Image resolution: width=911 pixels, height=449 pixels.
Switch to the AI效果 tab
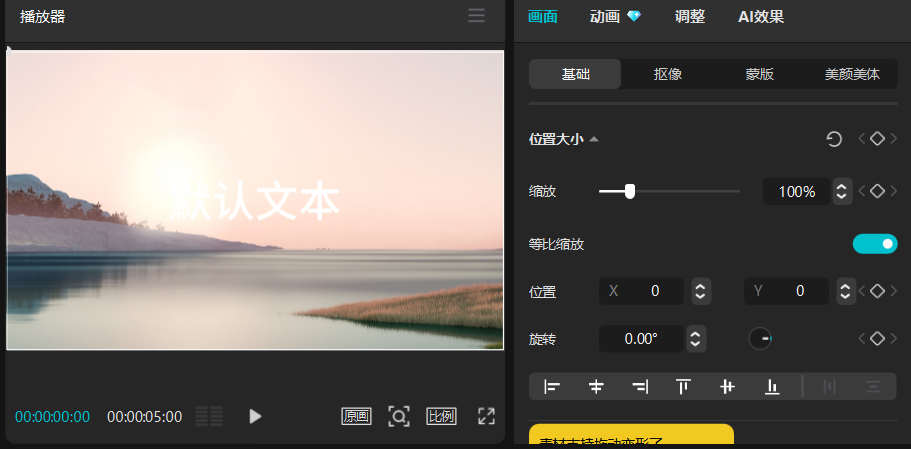coord(761,16)
